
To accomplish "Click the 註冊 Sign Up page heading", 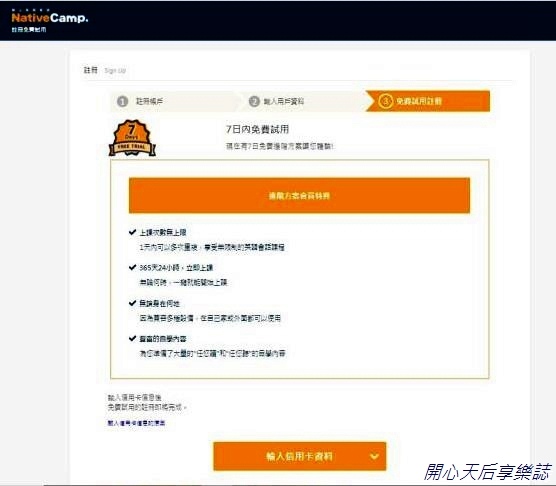I will [x=105, y=70].
